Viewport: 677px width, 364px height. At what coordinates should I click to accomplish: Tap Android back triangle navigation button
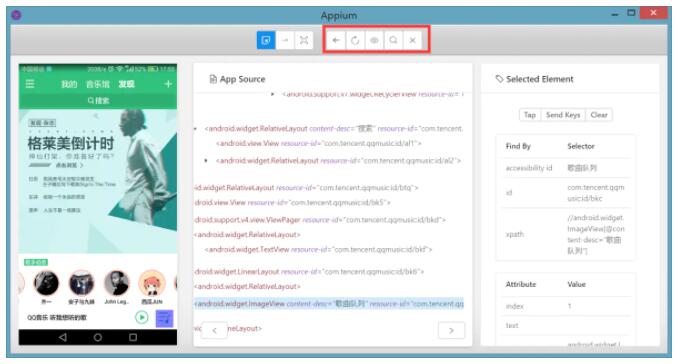[63, 337]
